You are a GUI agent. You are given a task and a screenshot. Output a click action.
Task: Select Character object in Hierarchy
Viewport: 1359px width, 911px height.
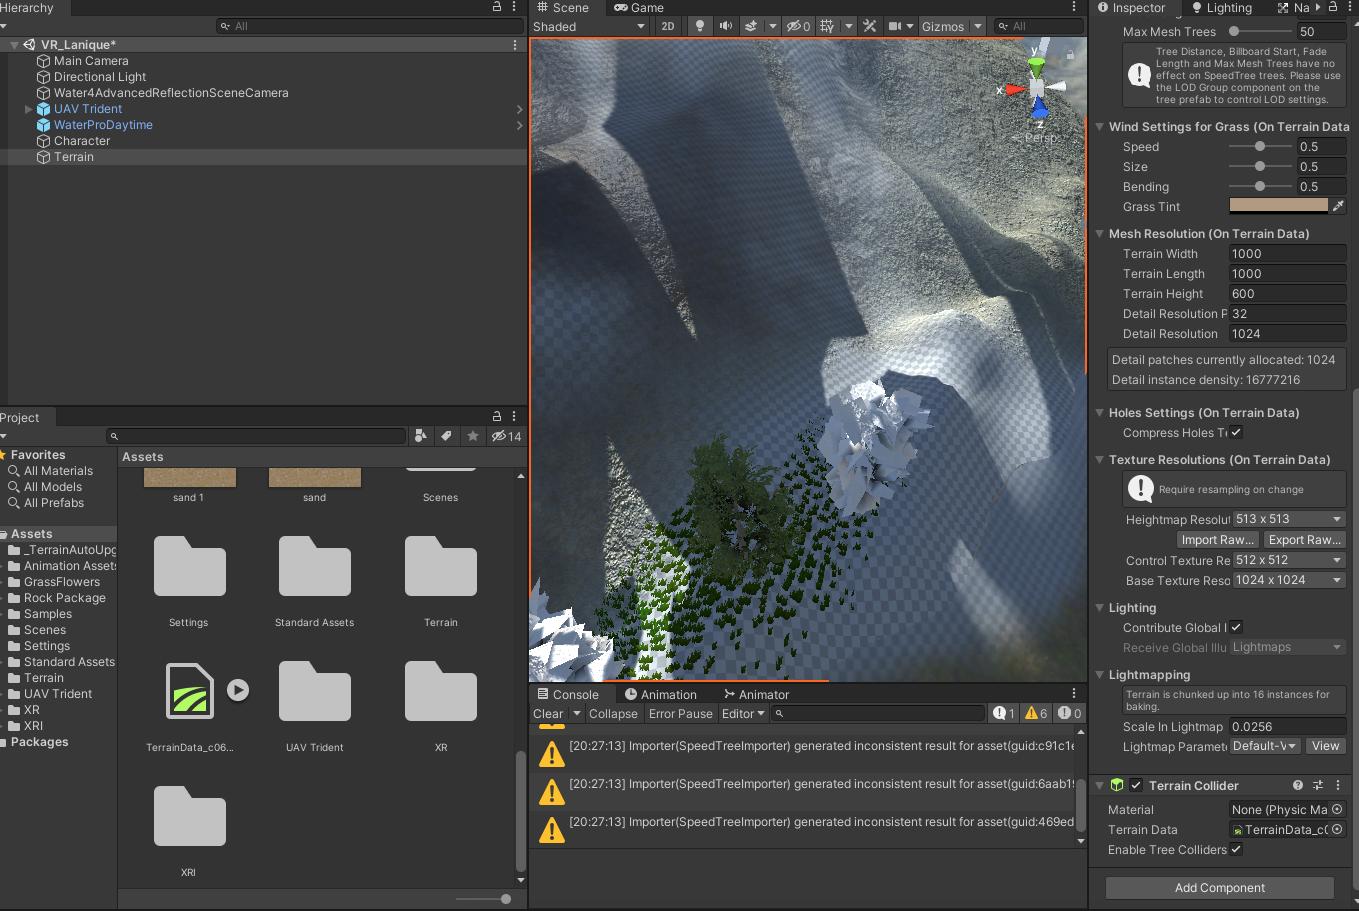(x=82, y=141)
